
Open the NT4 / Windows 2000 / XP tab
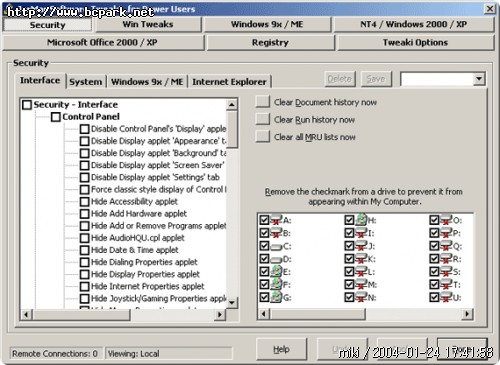[x=414, y=24]
